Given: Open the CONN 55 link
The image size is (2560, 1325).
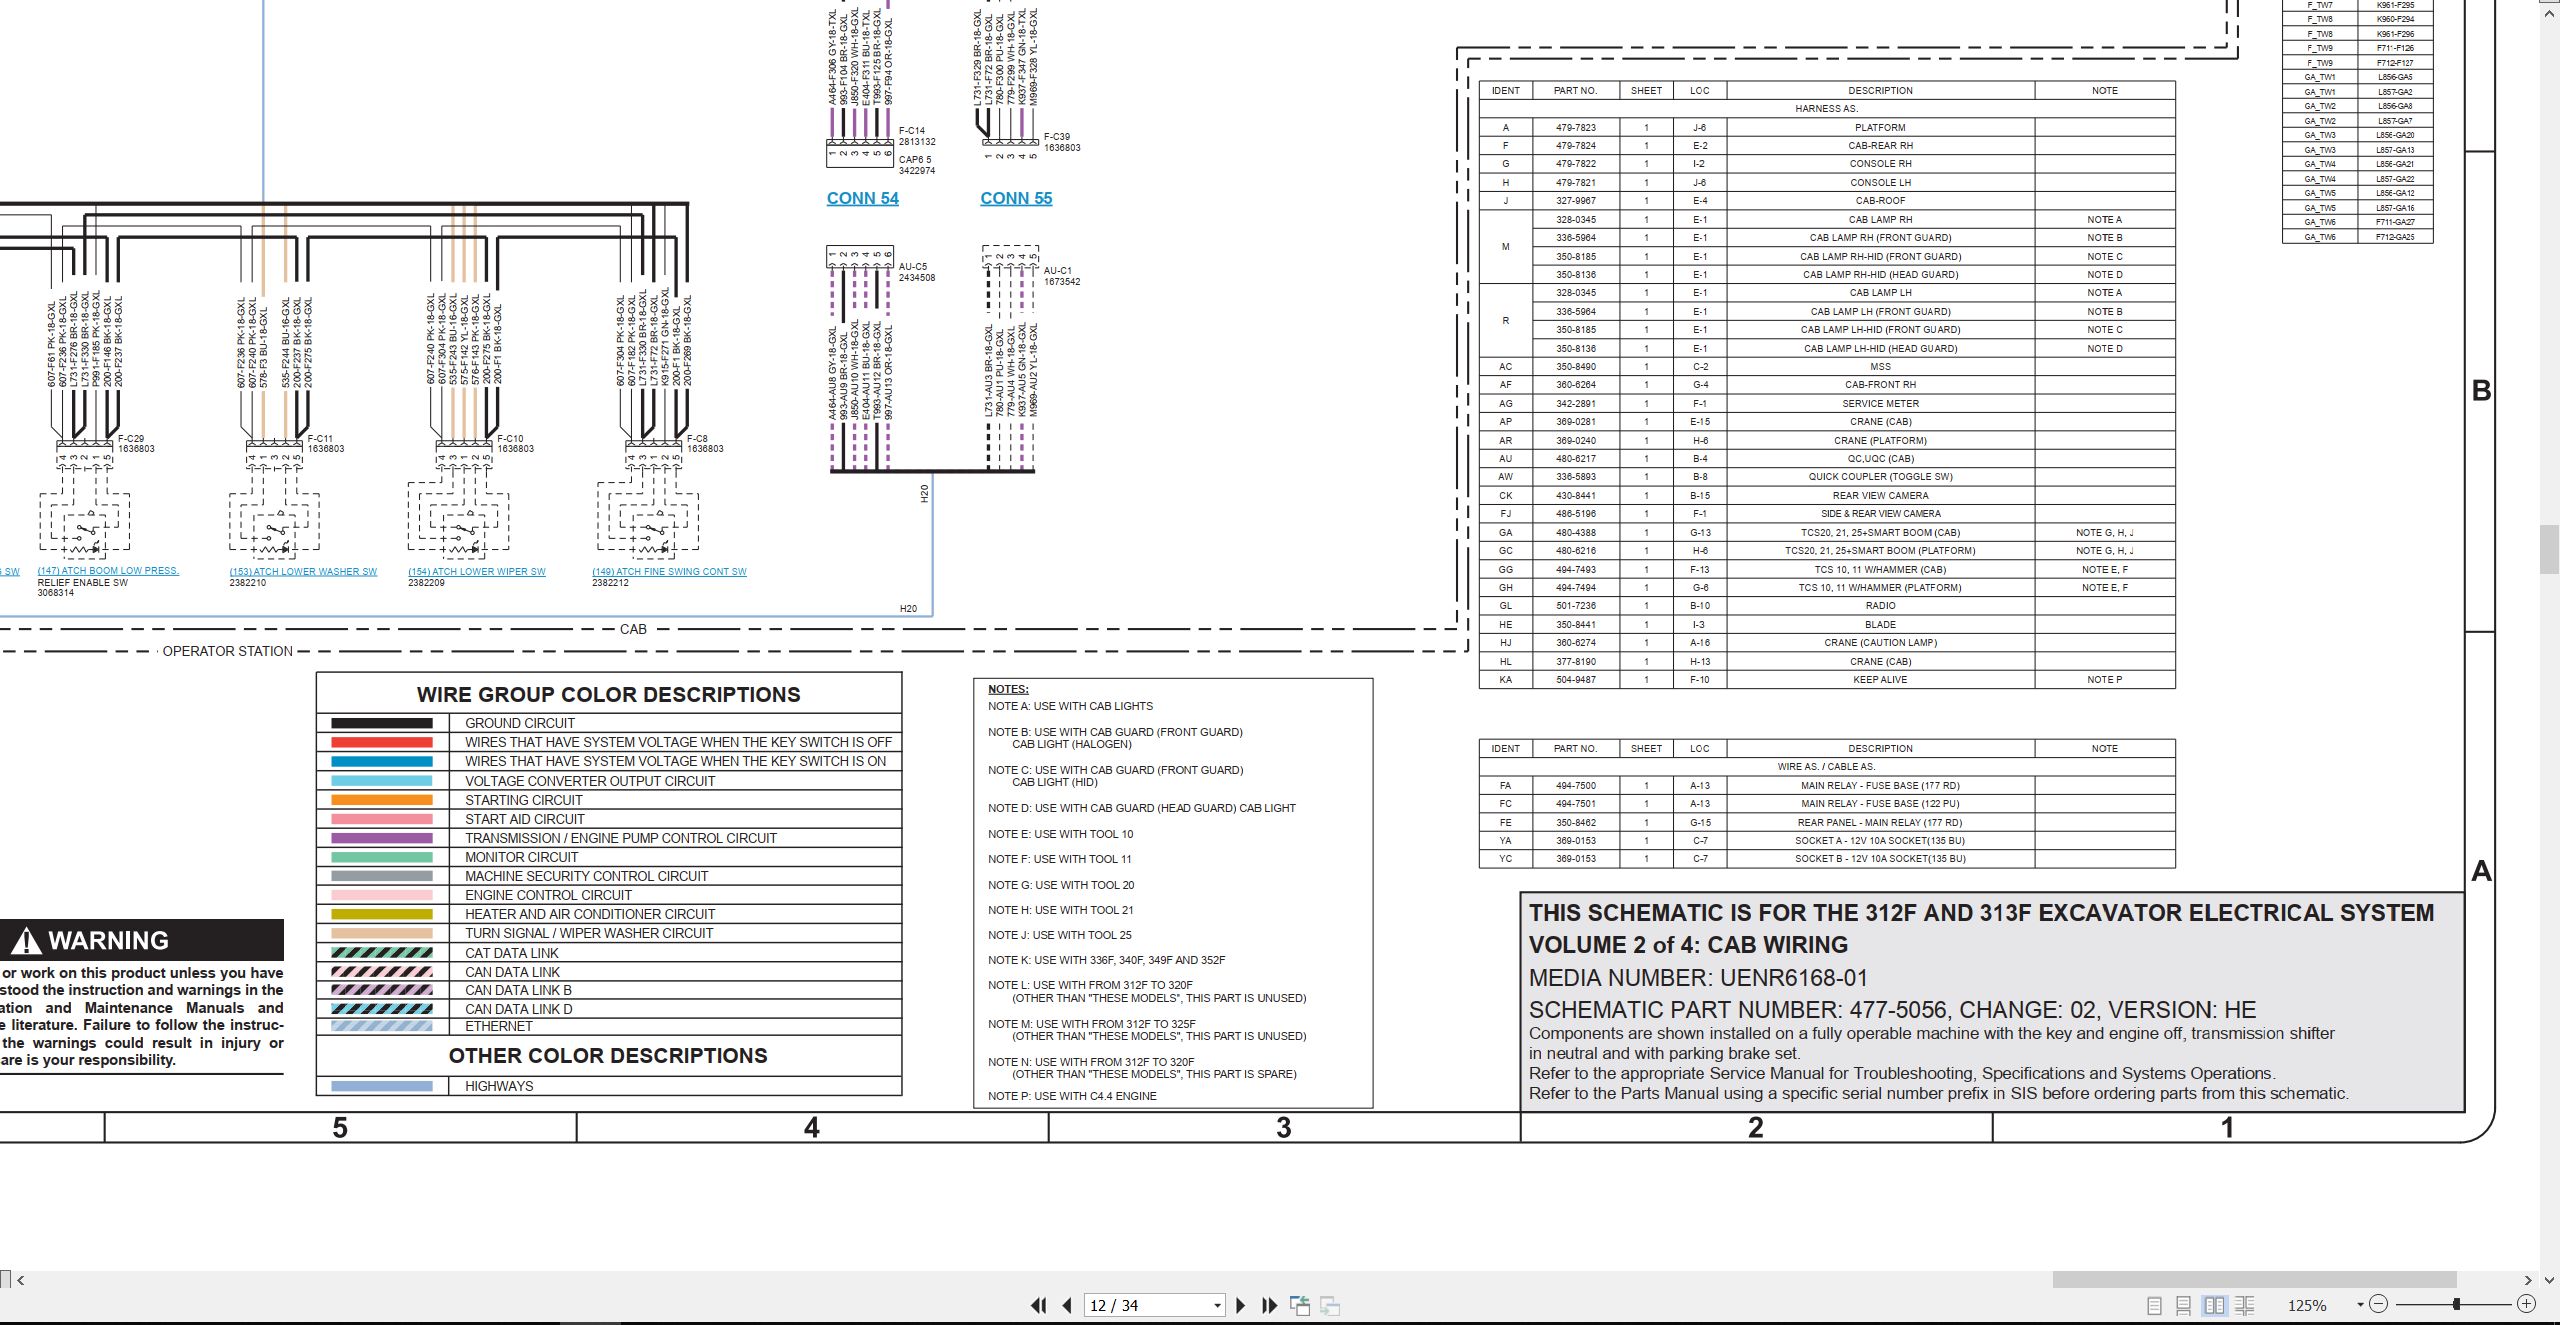Looking at the screenshot, I should coord(1016,198).
